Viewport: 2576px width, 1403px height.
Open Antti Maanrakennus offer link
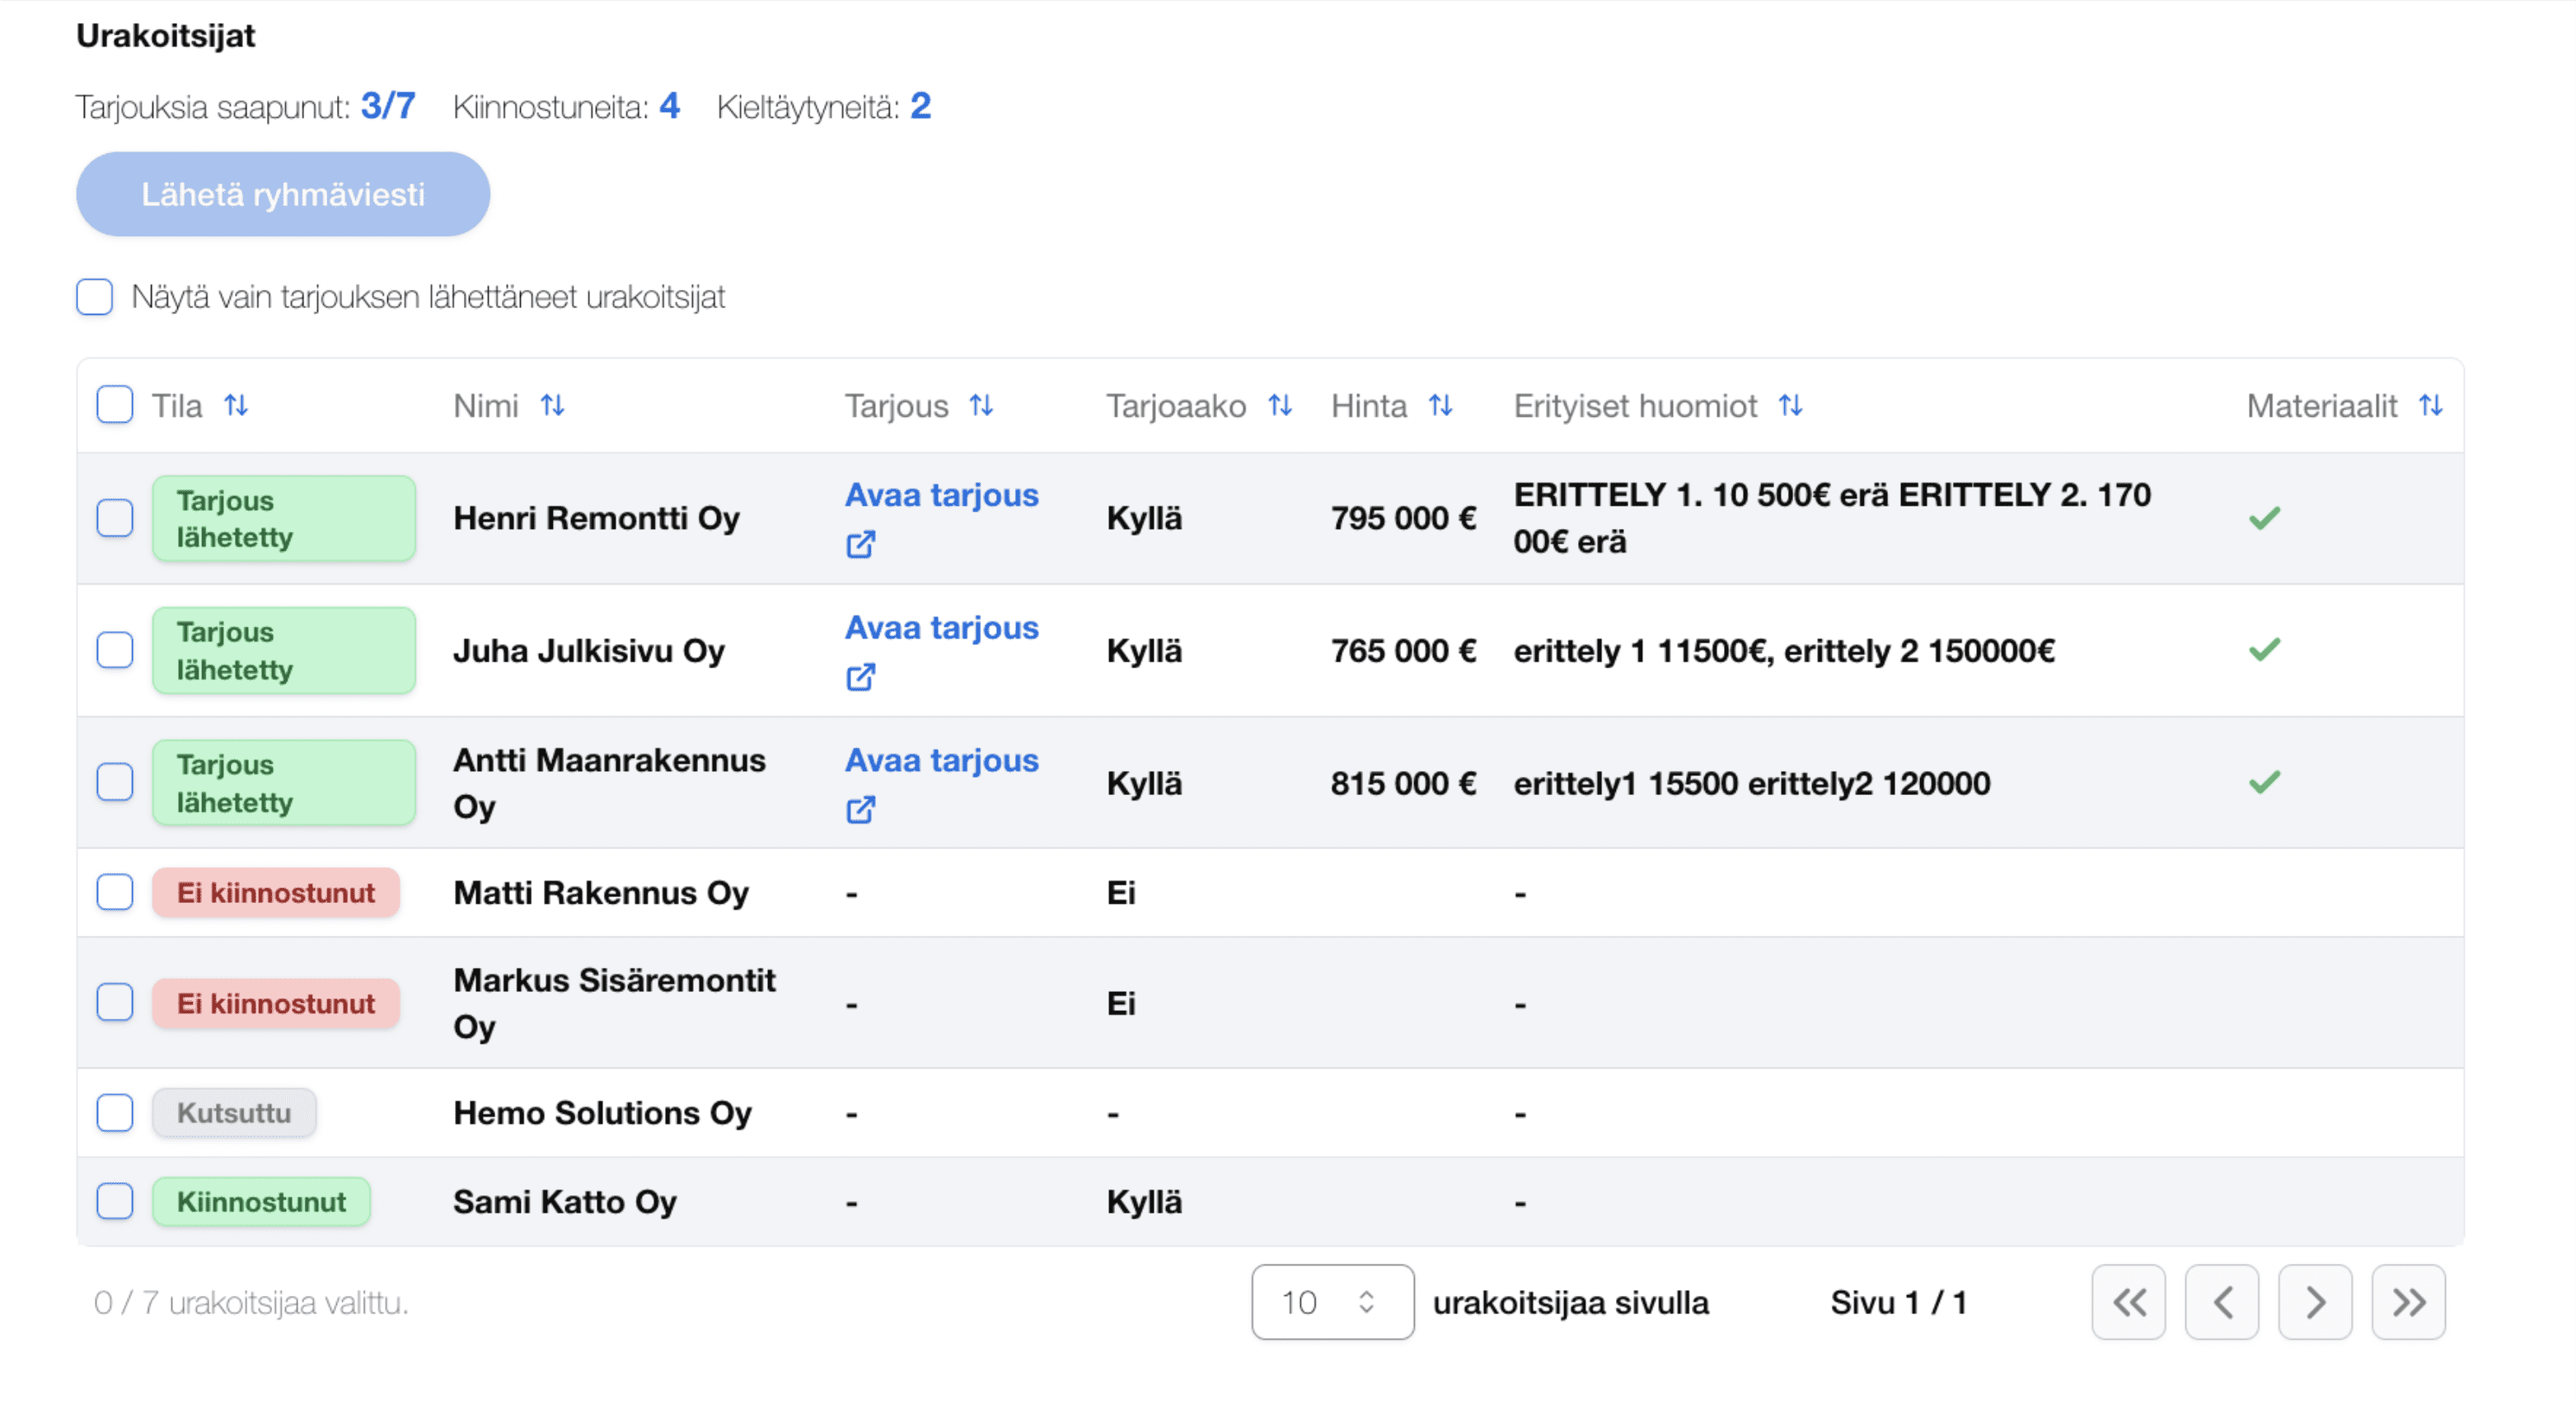(x=941, y=760)
